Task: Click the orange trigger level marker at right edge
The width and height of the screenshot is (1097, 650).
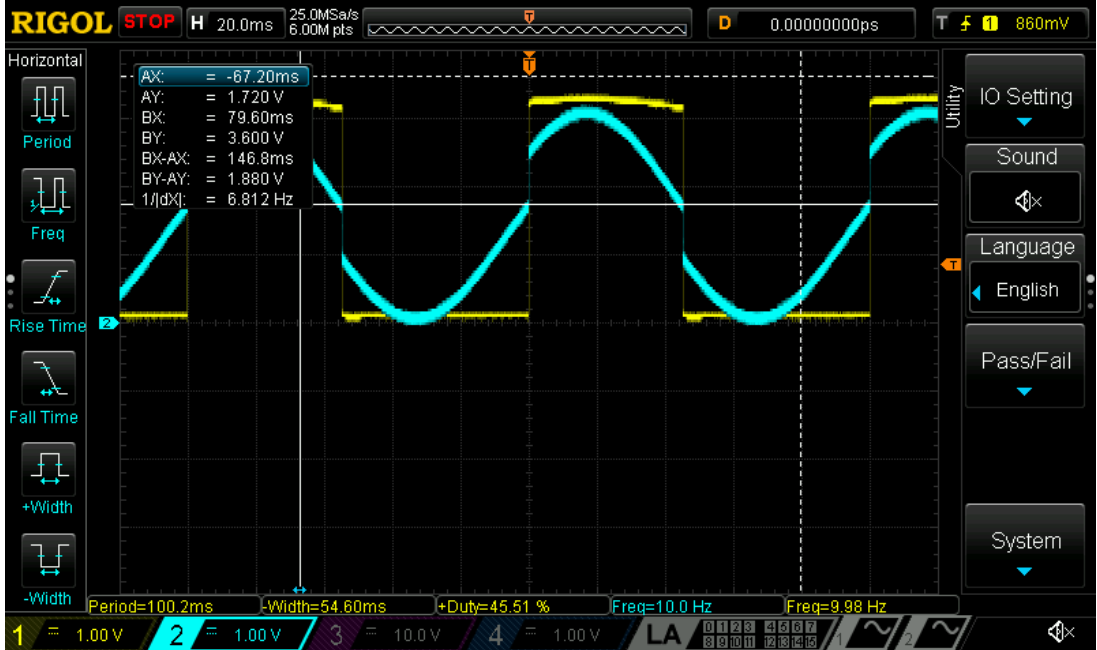Action: (x=951, y=264)
